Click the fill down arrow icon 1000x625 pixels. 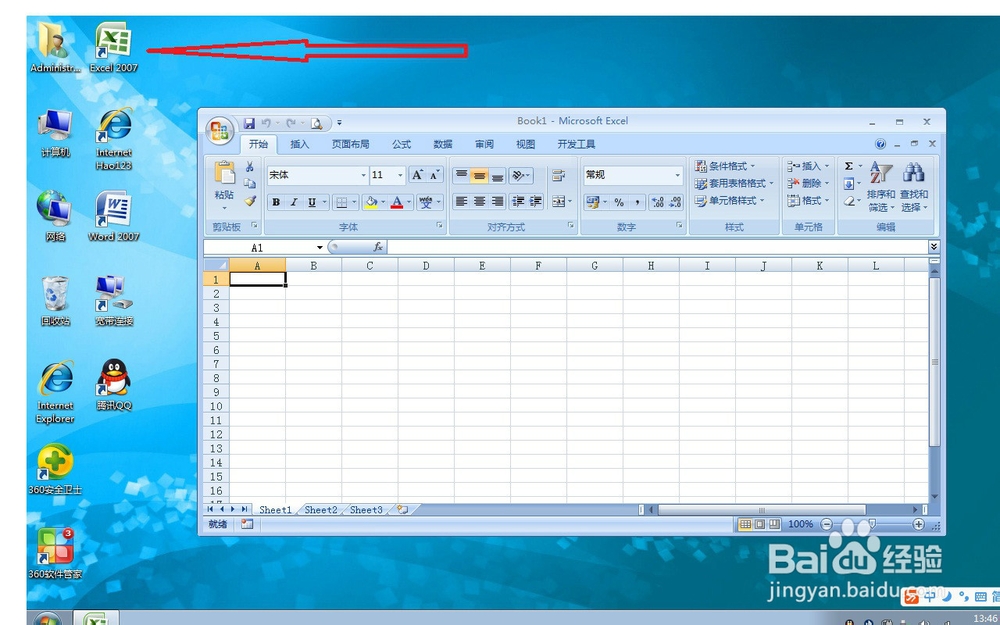849,184
